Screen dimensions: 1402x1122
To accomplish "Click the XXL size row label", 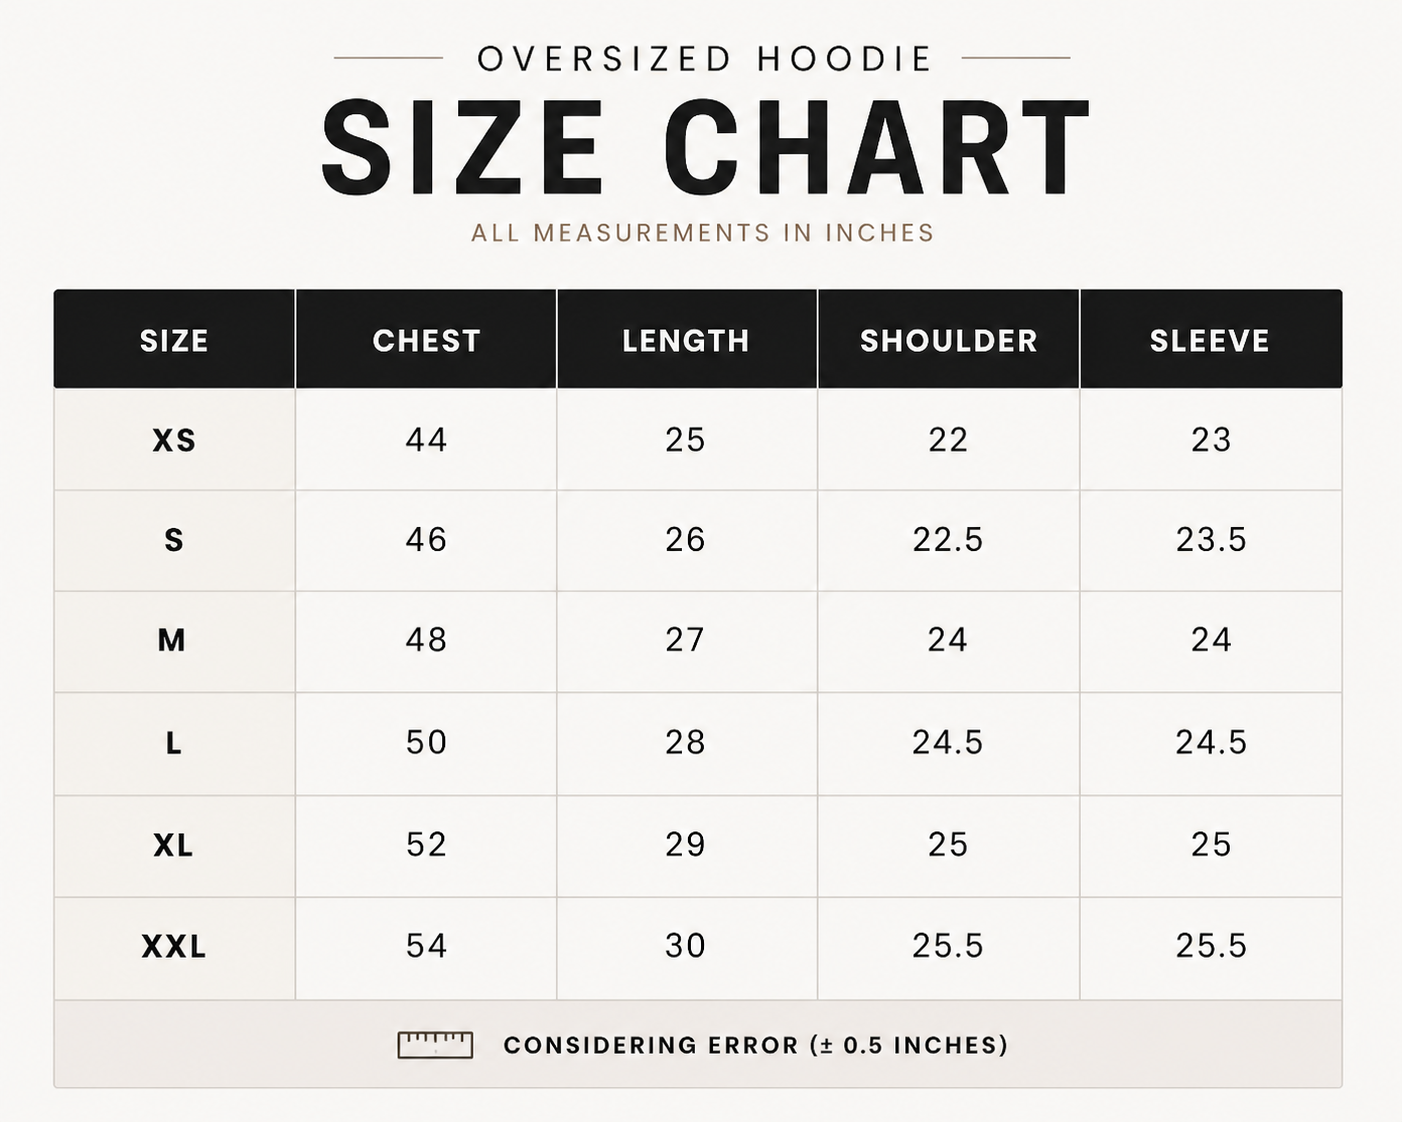I will tap(174, 946).
